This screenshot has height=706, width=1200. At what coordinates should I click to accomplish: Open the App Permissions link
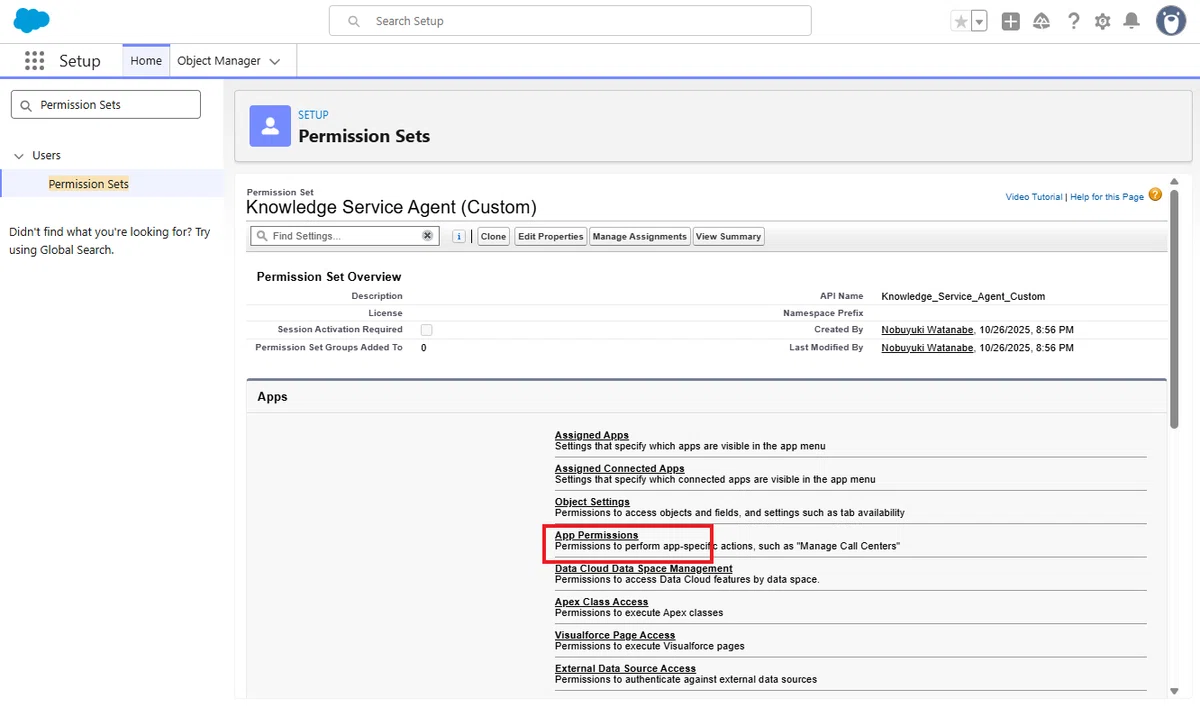(596, 535)
